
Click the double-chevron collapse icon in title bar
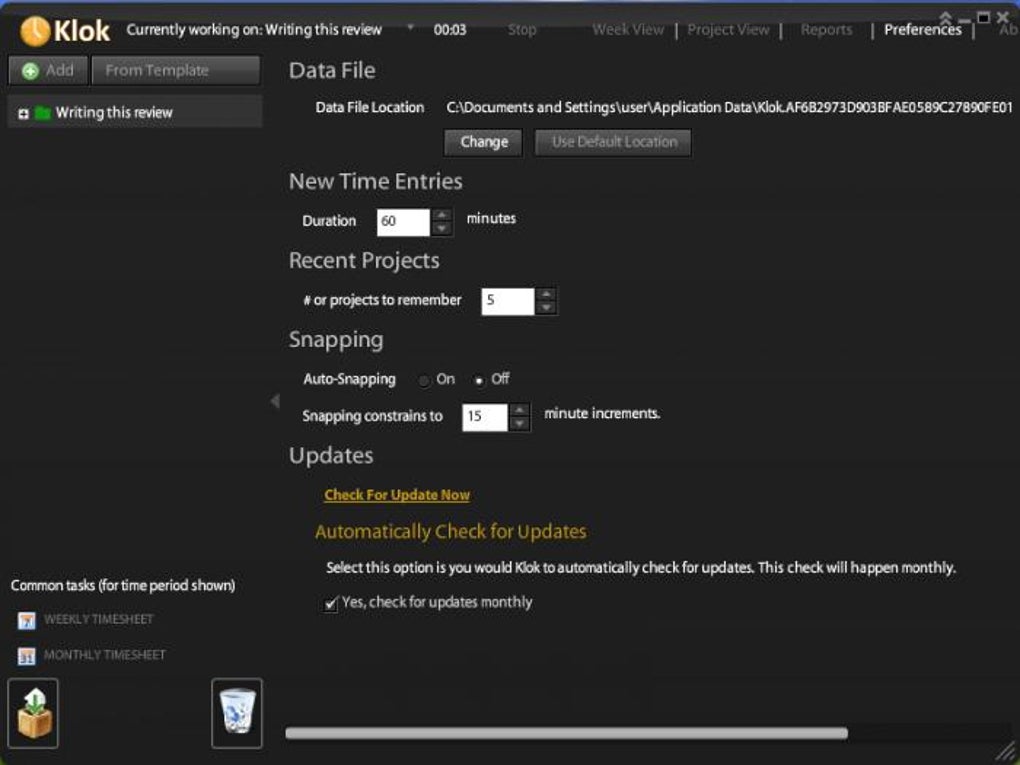946,18
